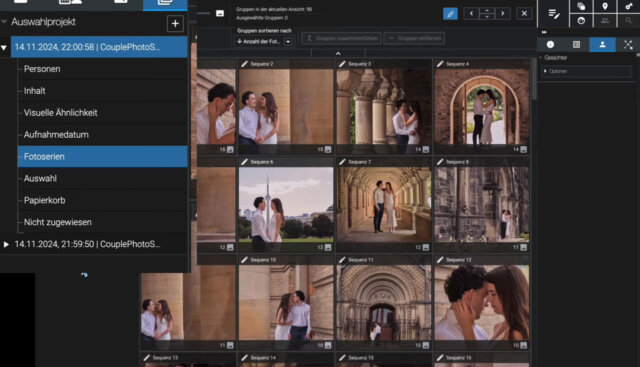The width and height of the screenshot is (640, 367).
Task: Select the person faces tab
Action: (x=602, y=44)
